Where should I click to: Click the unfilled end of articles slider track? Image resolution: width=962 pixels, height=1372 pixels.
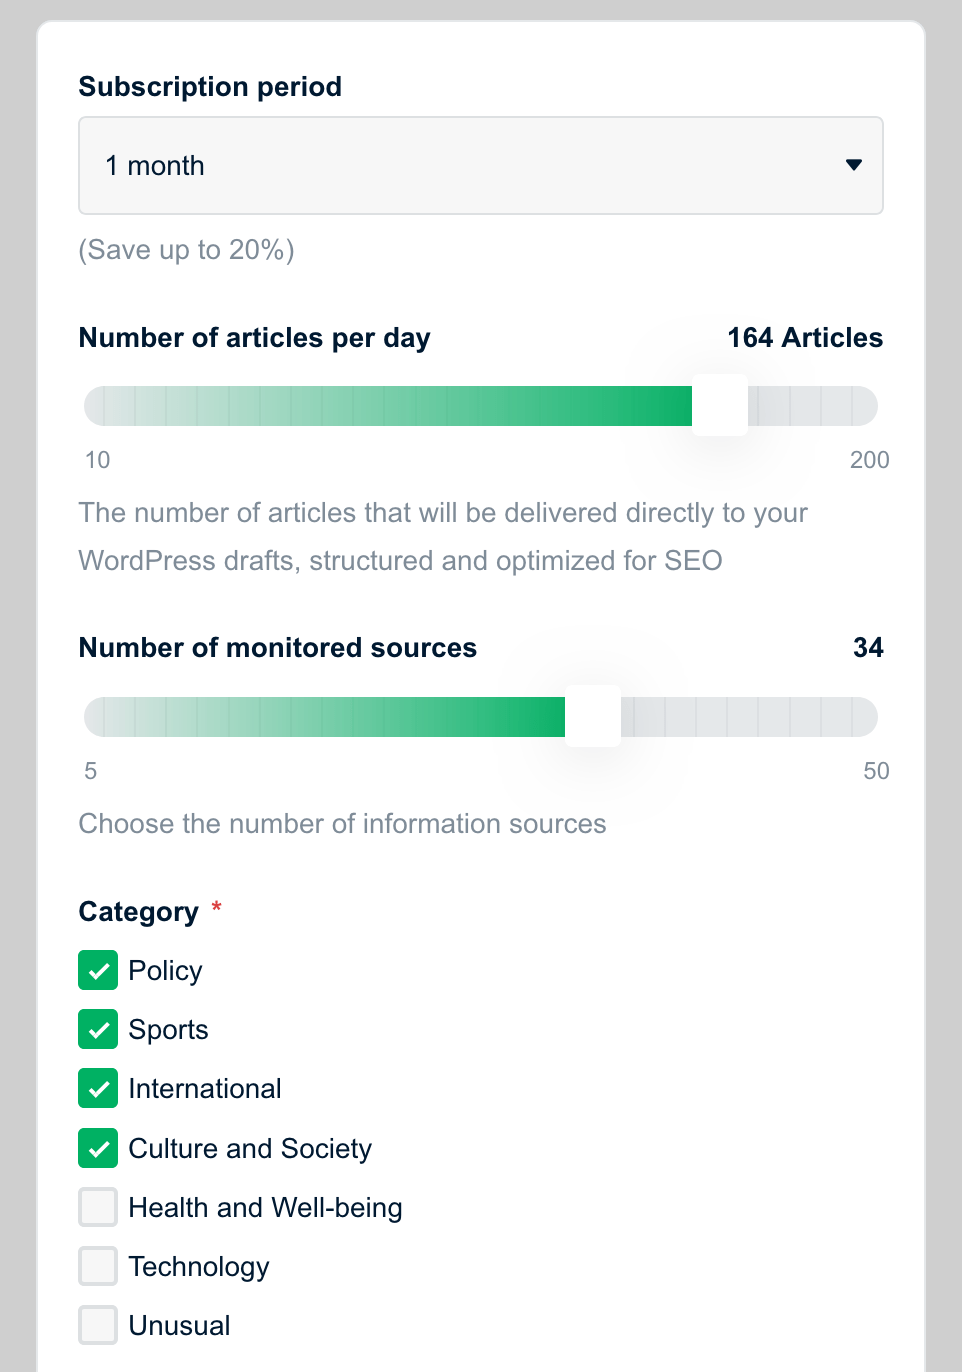click(x=815, y=406)
